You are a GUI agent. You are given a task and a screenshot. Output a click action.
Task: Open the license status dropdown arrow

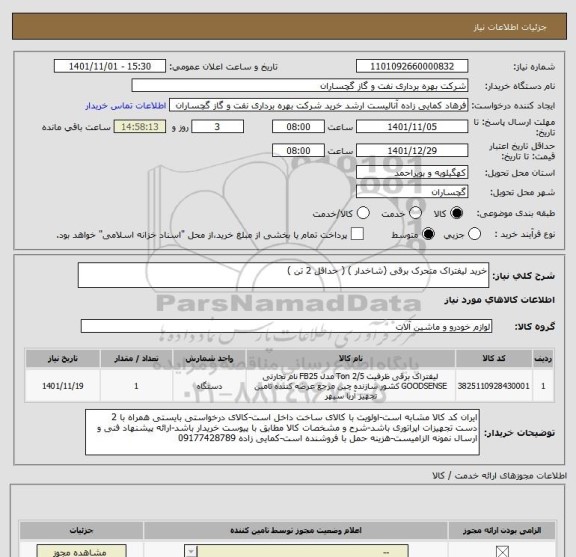pos(191,551)
